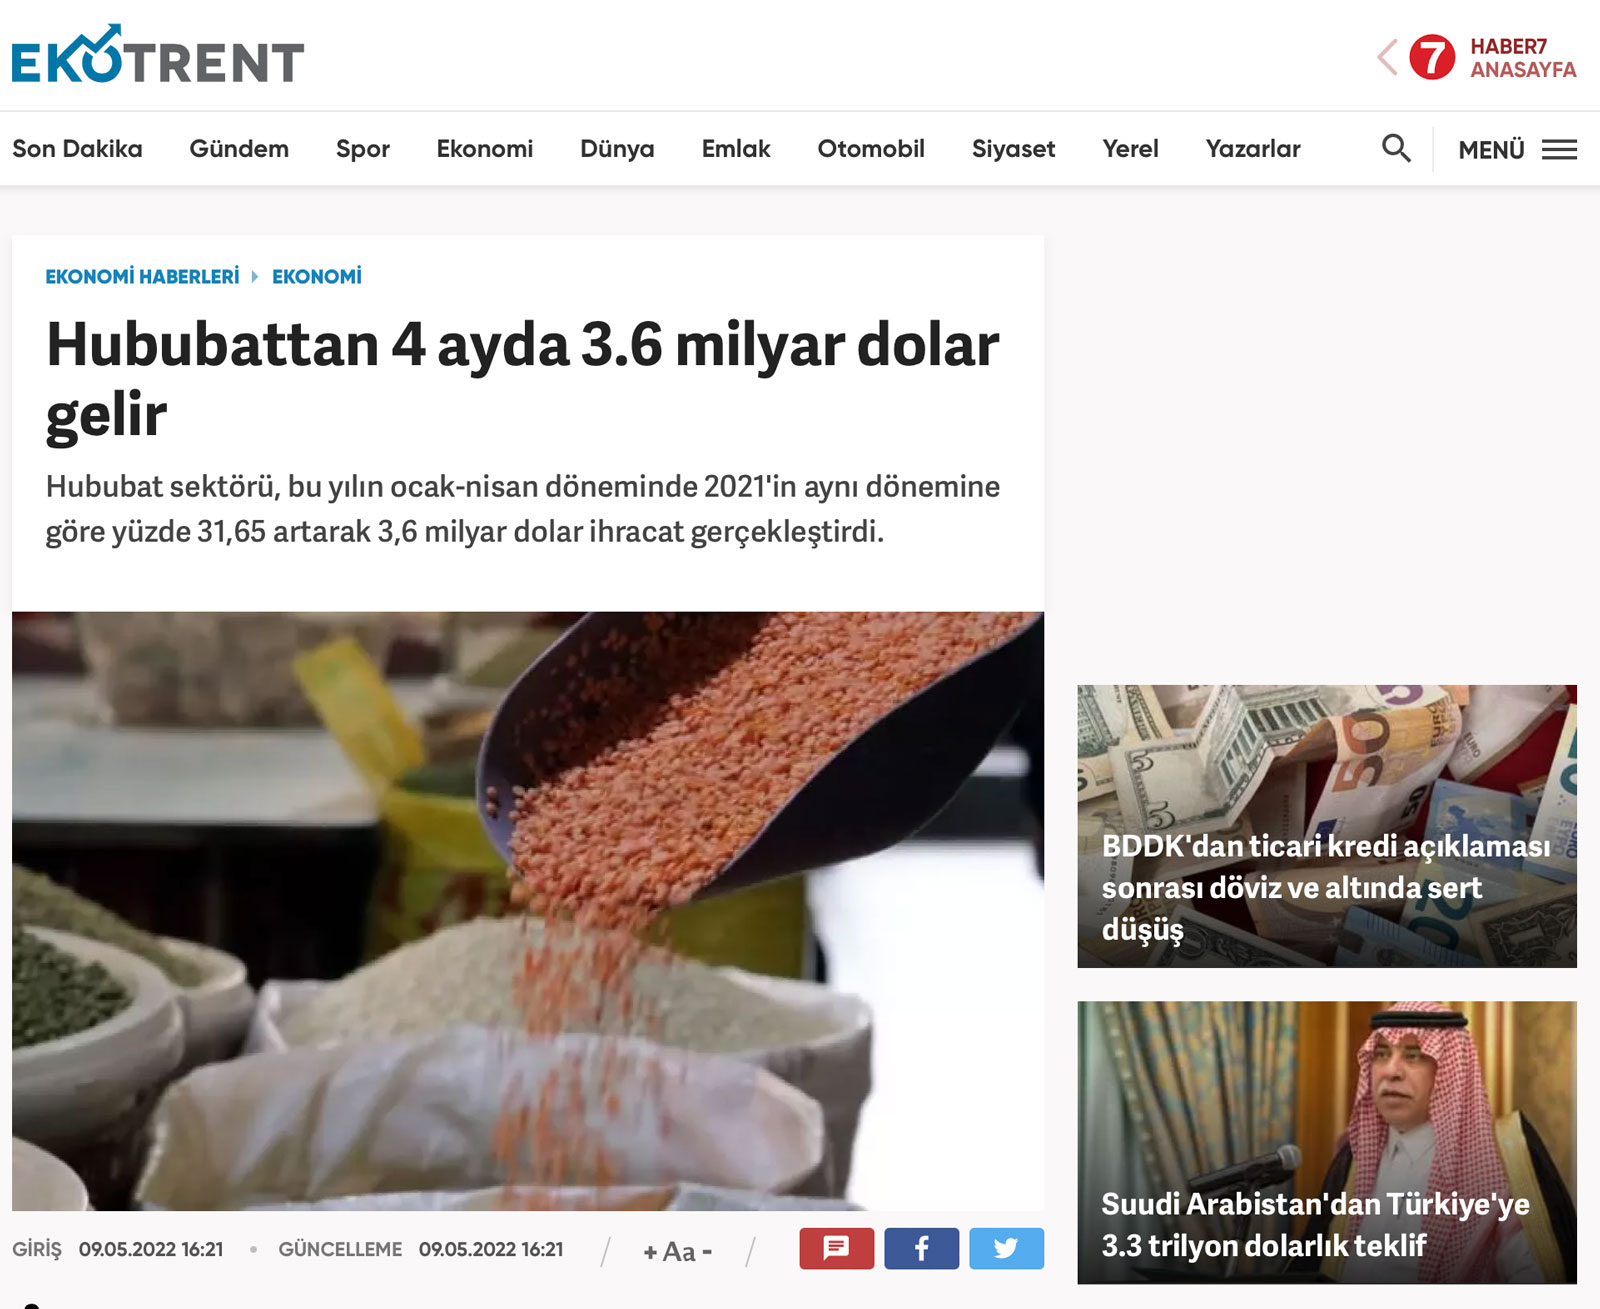Open the Suudi Arabistan teklif news thumbnail

click(1327, 1143)
